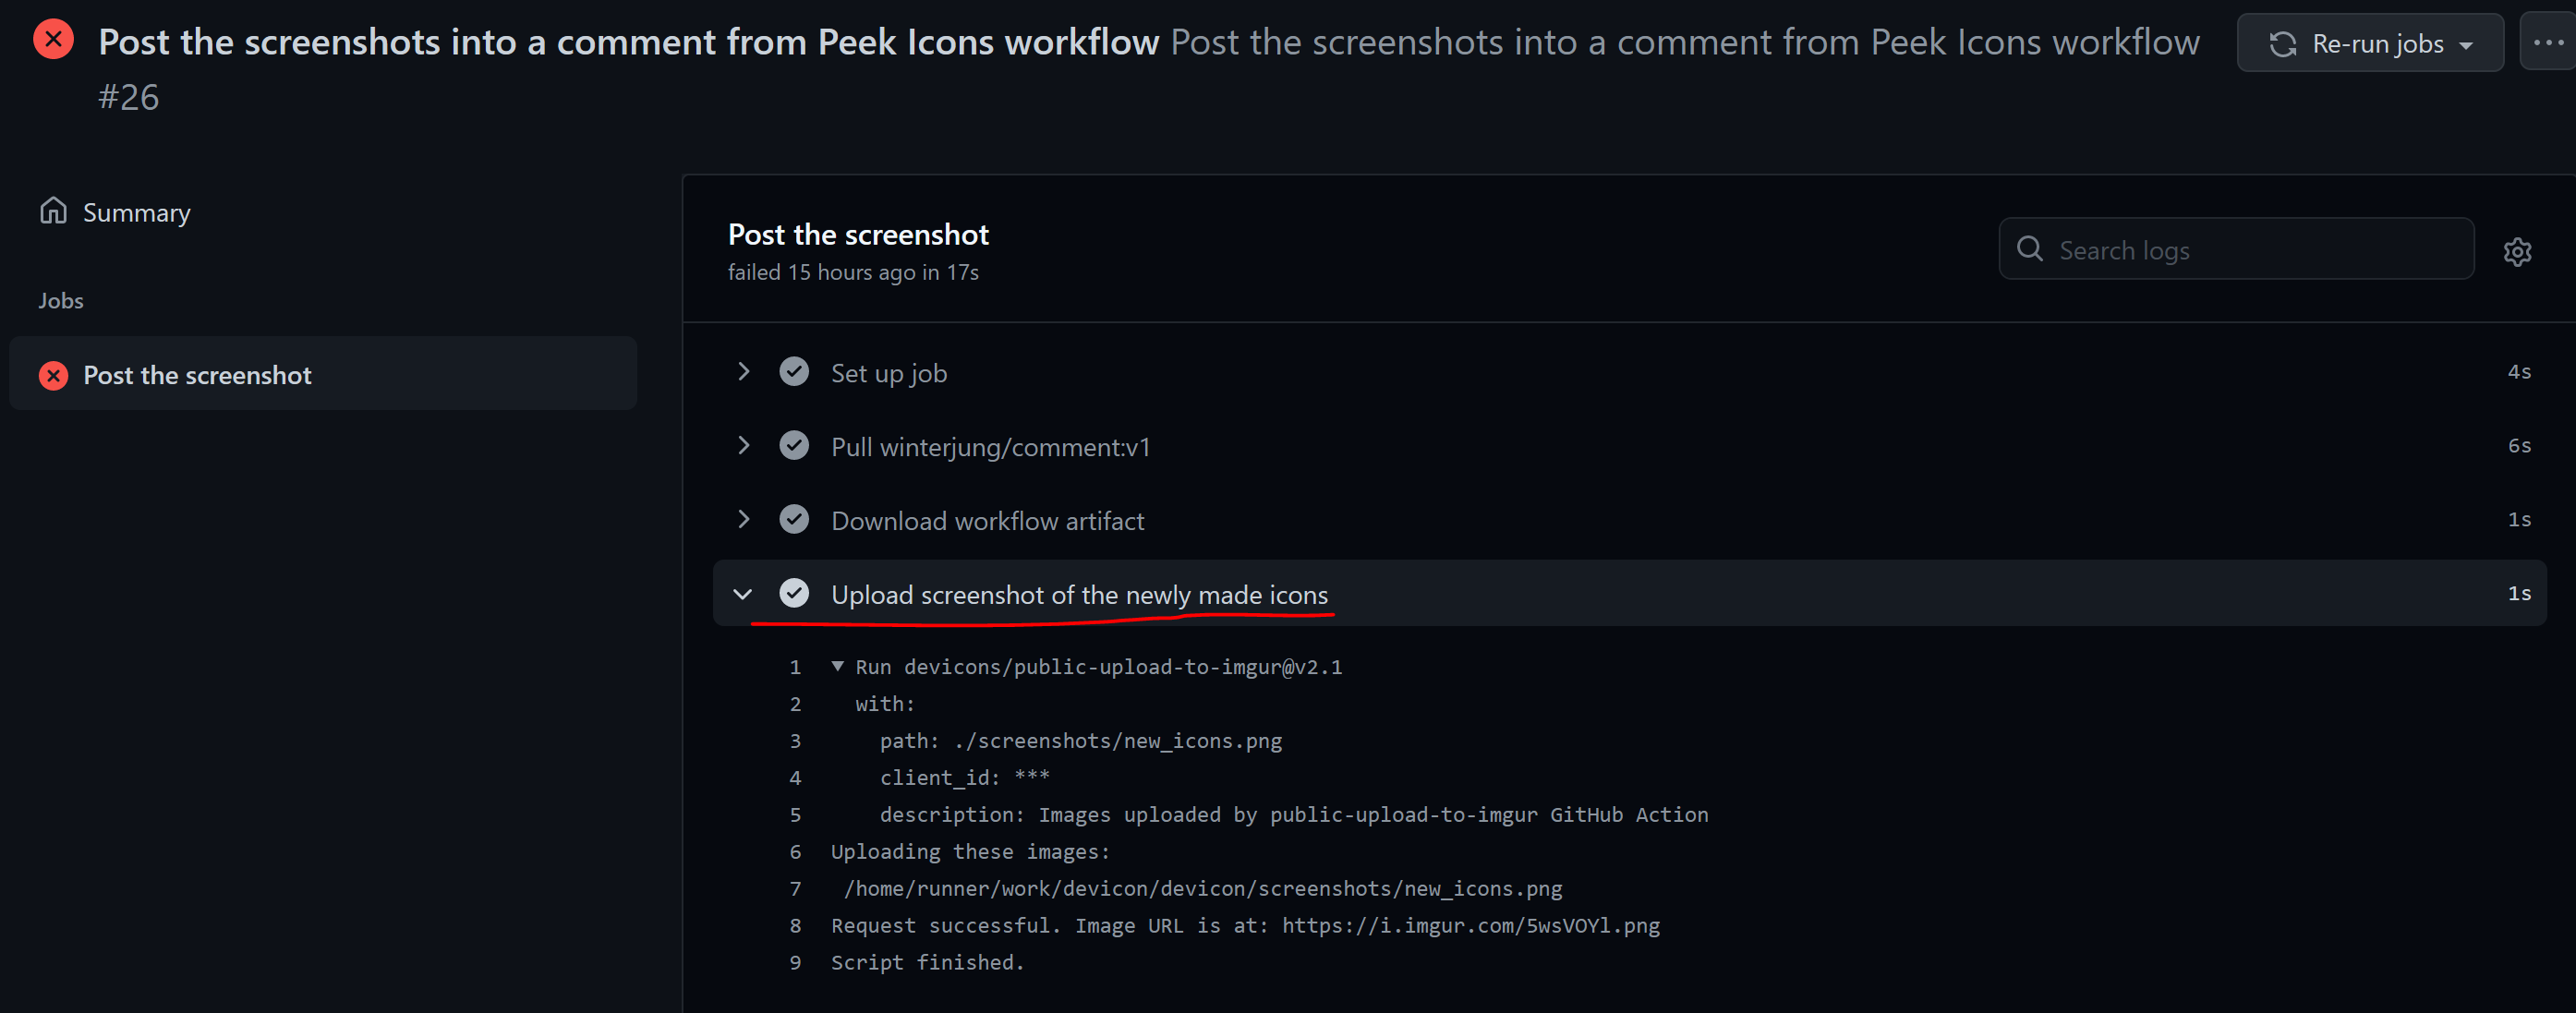The width and height of the screenshot is (2576, 1013).
Task: Go to the Summary page
Action: click(136, 213)
